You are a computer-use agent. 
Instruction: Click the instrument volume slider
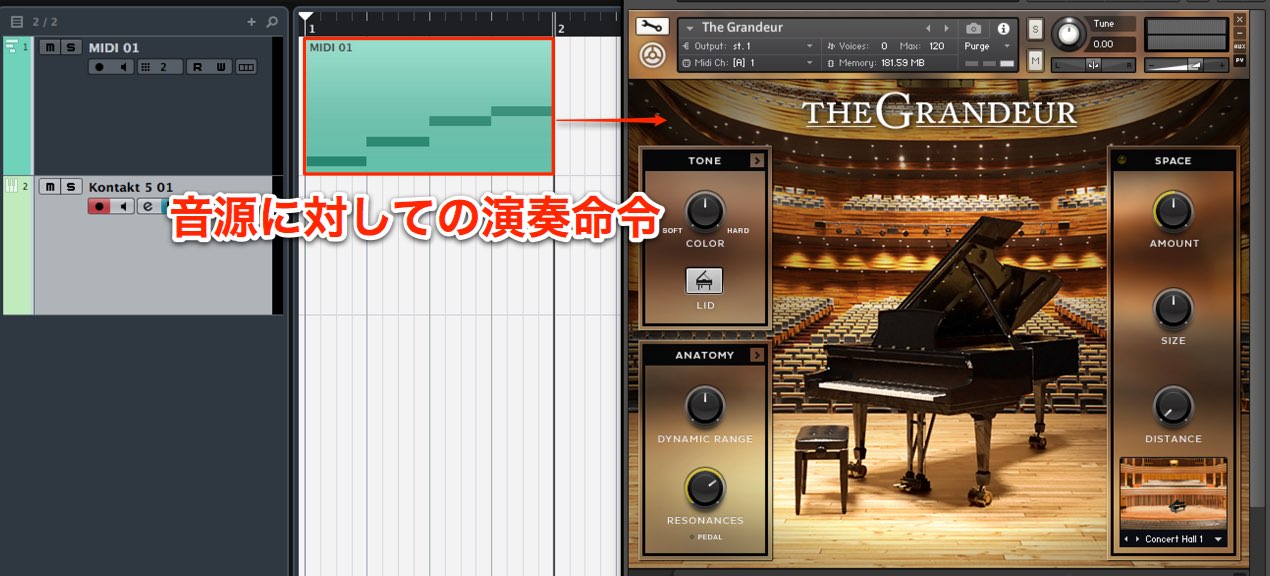[1185, 64]
